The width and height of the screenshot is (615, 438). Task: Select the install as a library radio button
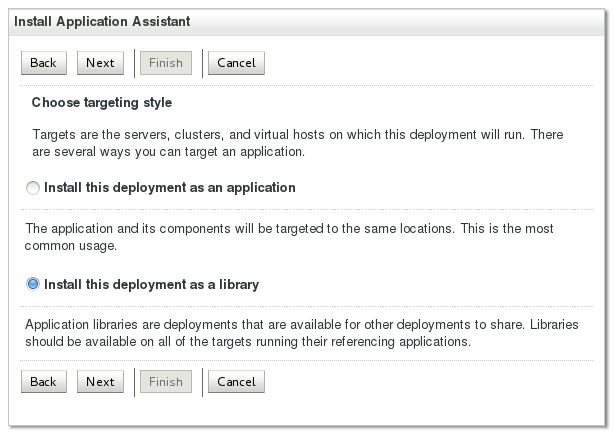[33, 285]
